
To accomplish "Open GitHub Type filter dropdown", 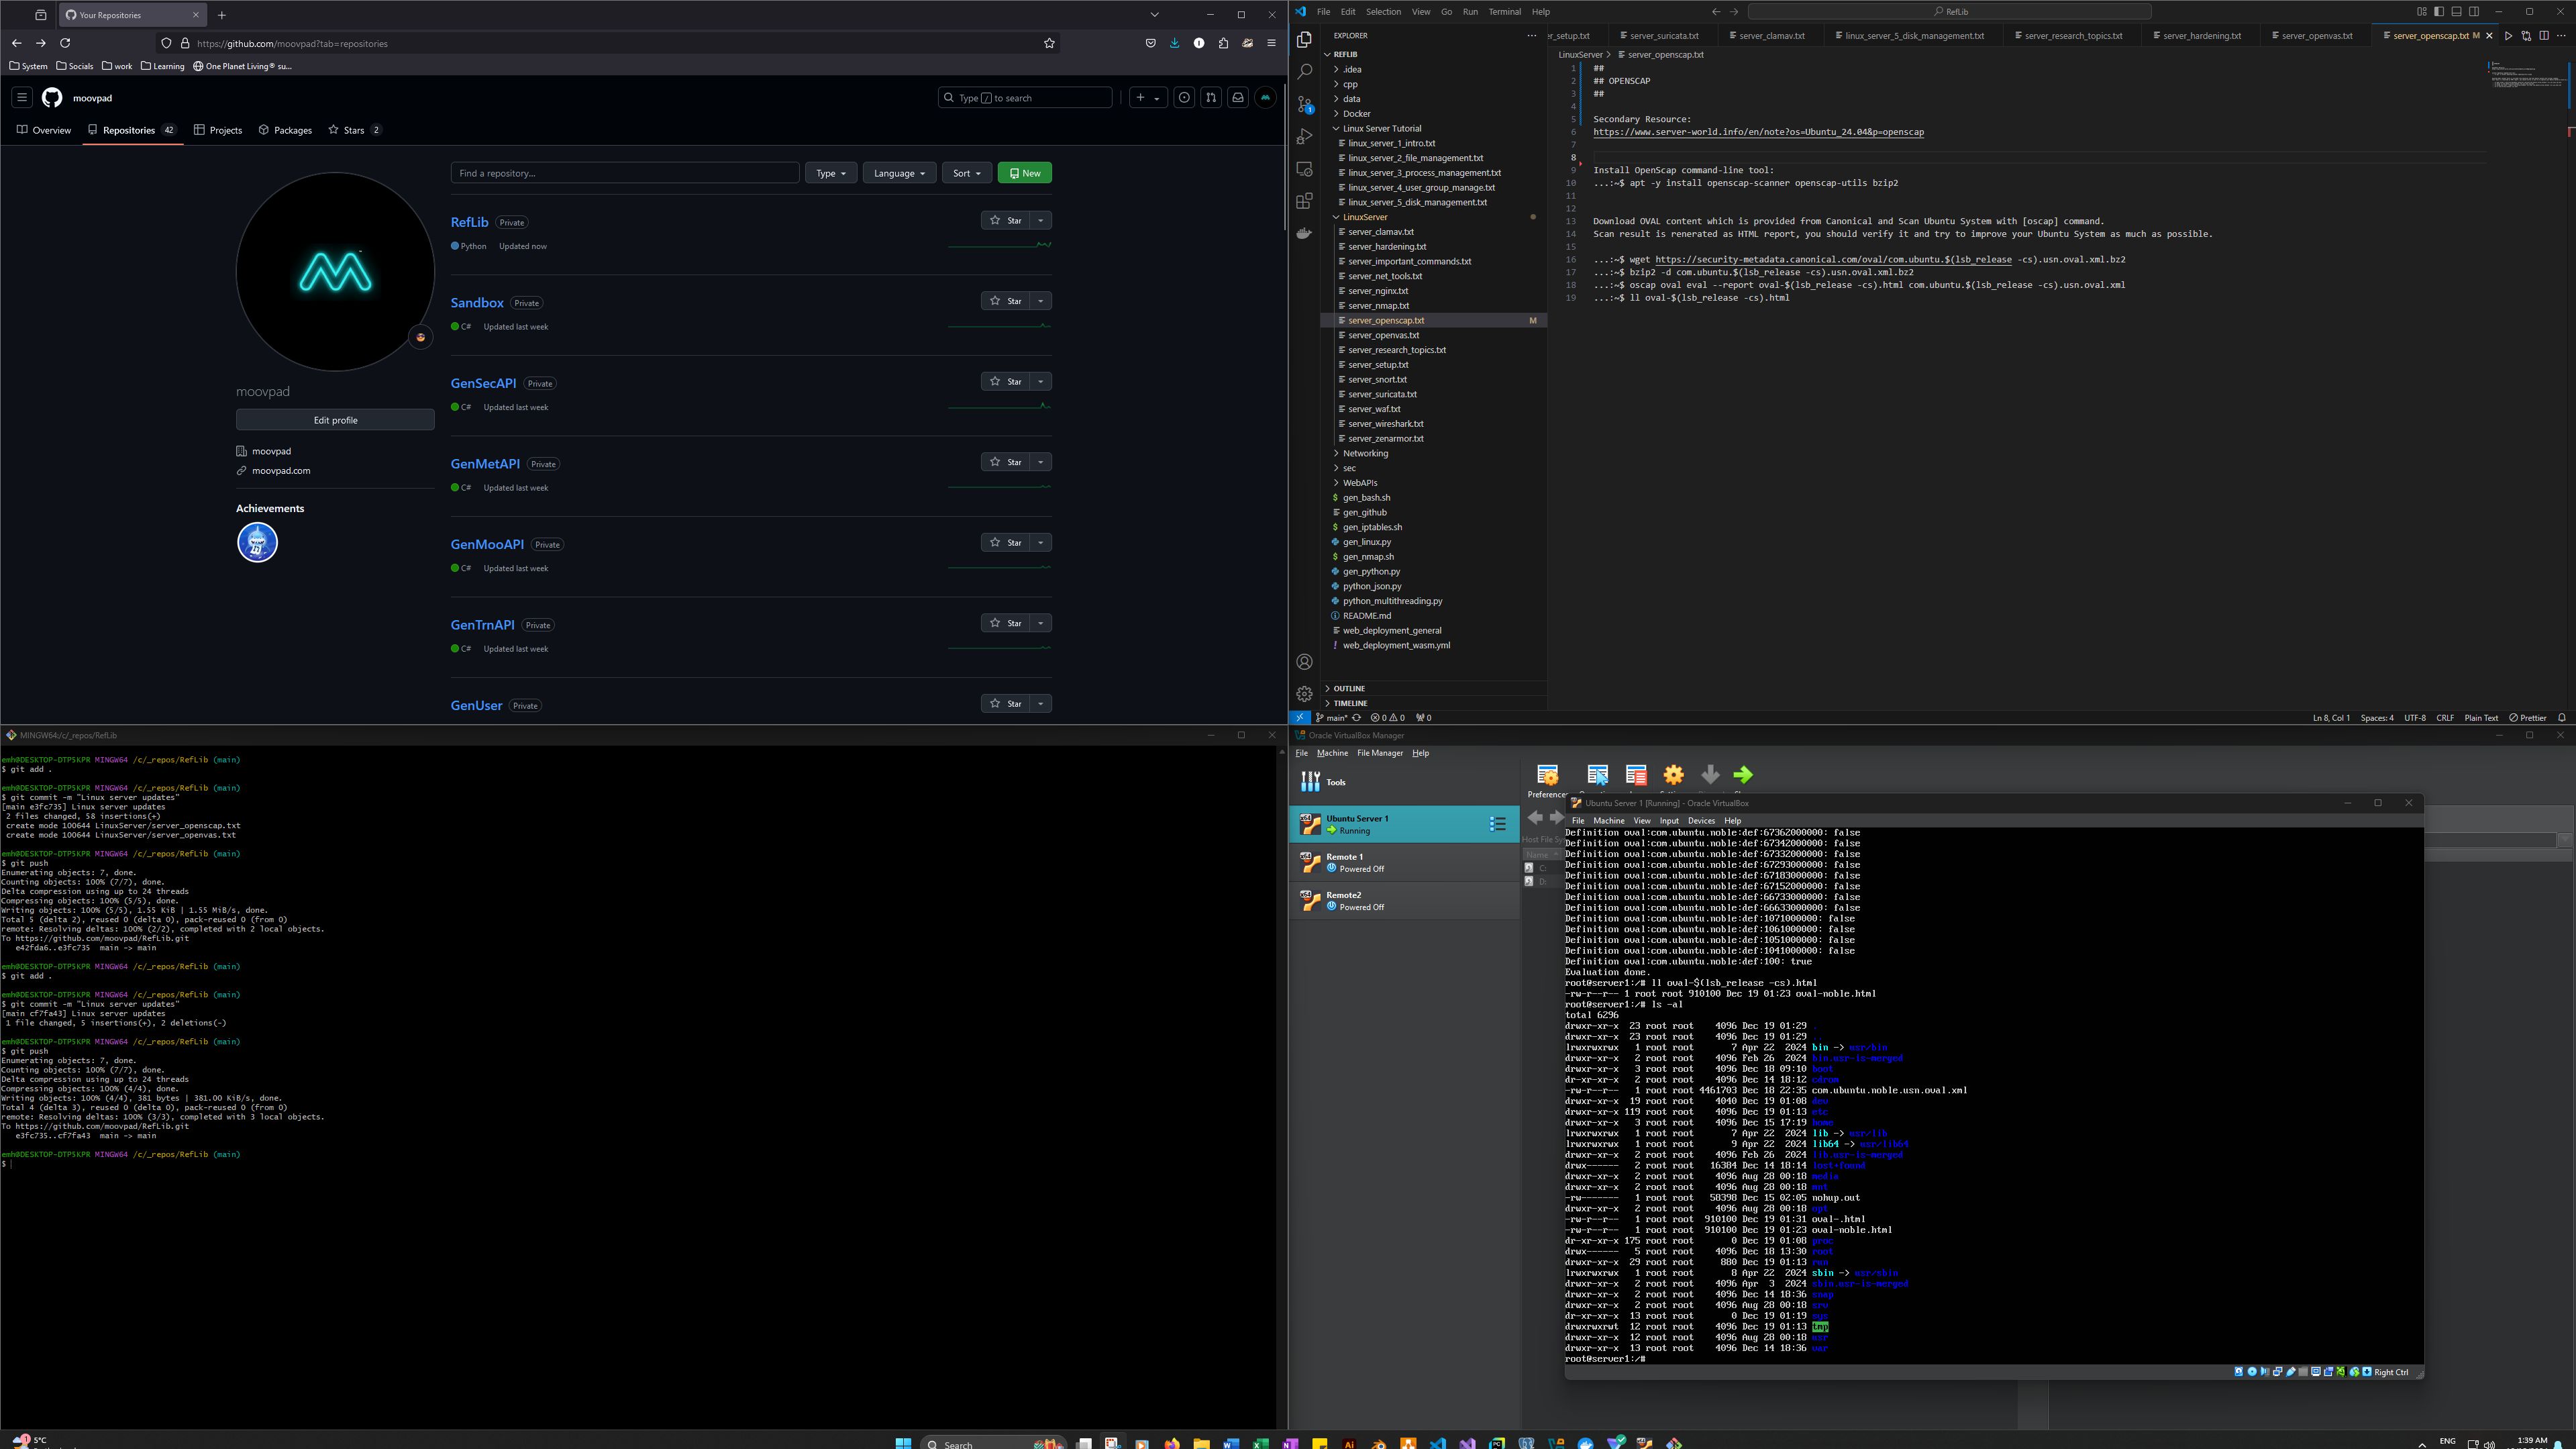I will pyautogui.click(x=831, y=173).
